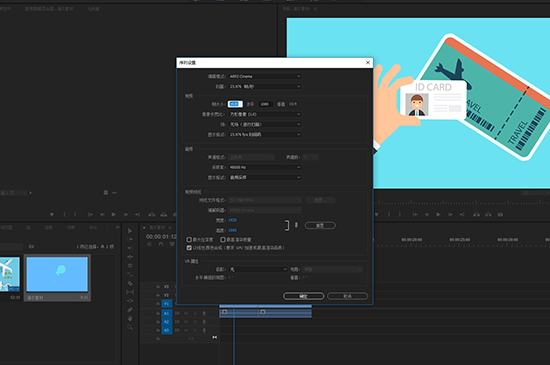550x365 pixels.
Task: Toggle the A1 track target button
Action: 167,313
